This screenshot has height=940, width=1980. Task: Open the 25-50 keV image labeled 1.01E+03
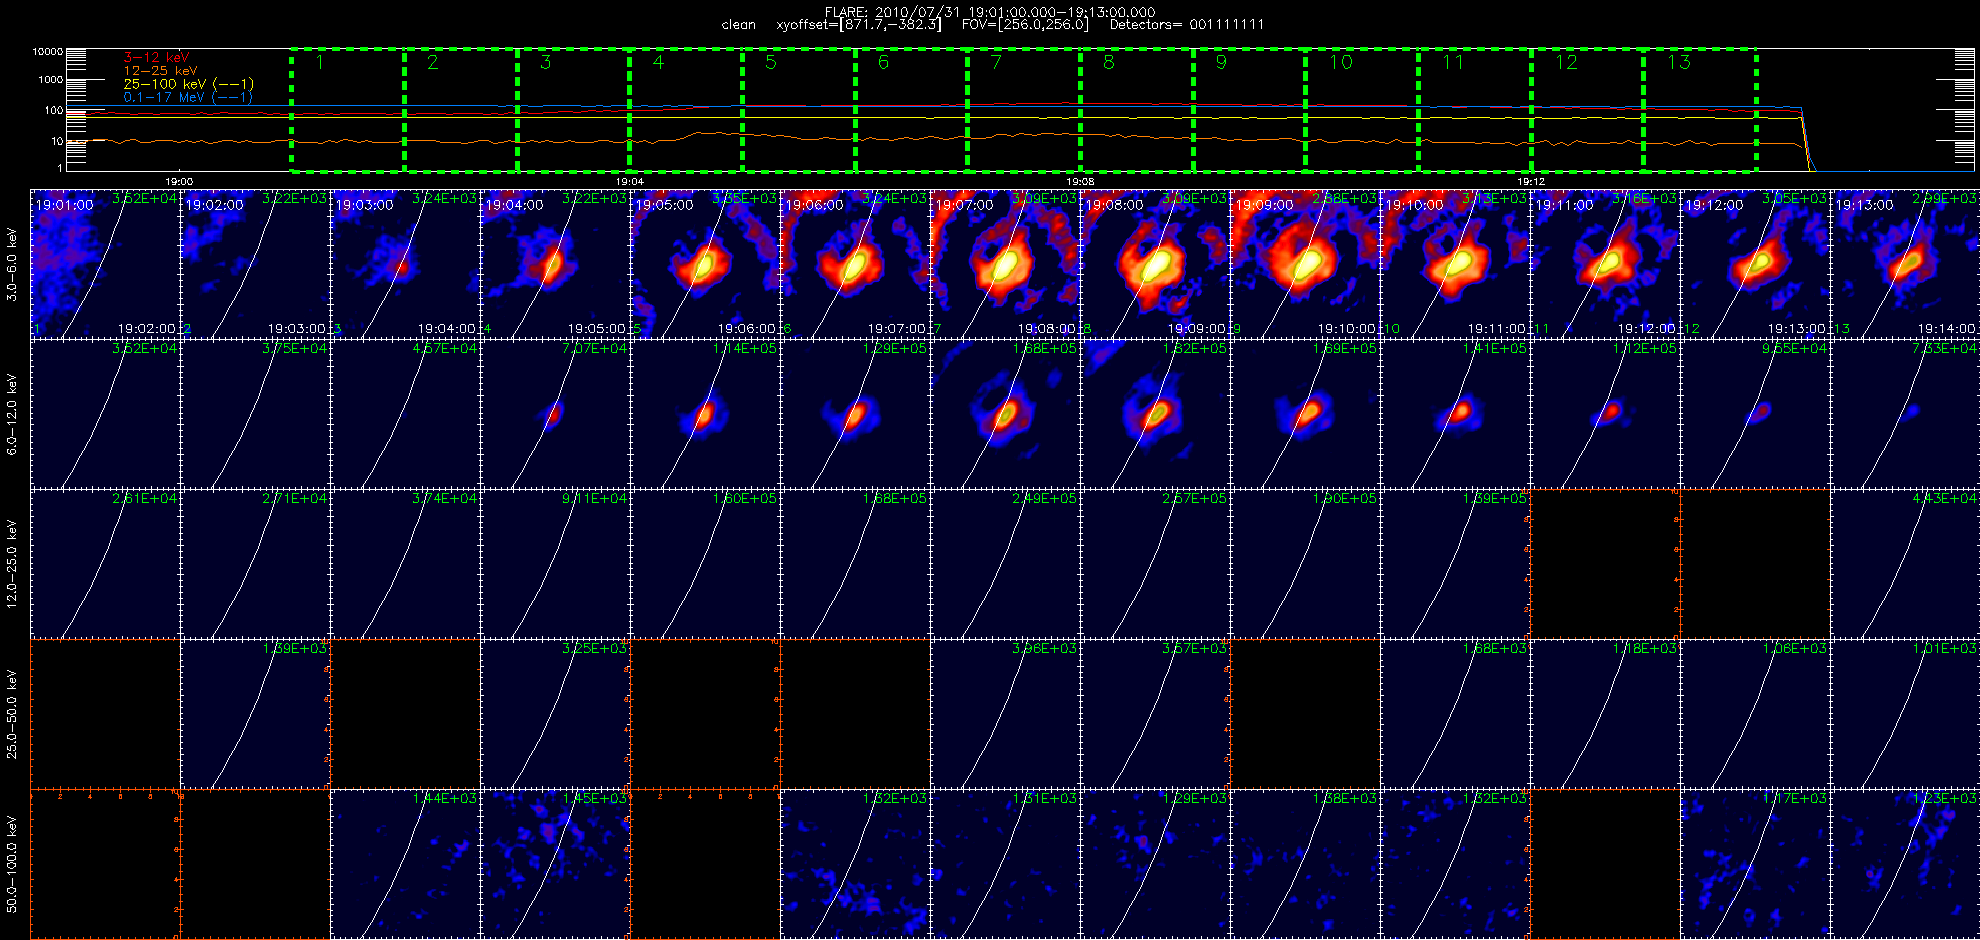click(x=1905, y=714)
